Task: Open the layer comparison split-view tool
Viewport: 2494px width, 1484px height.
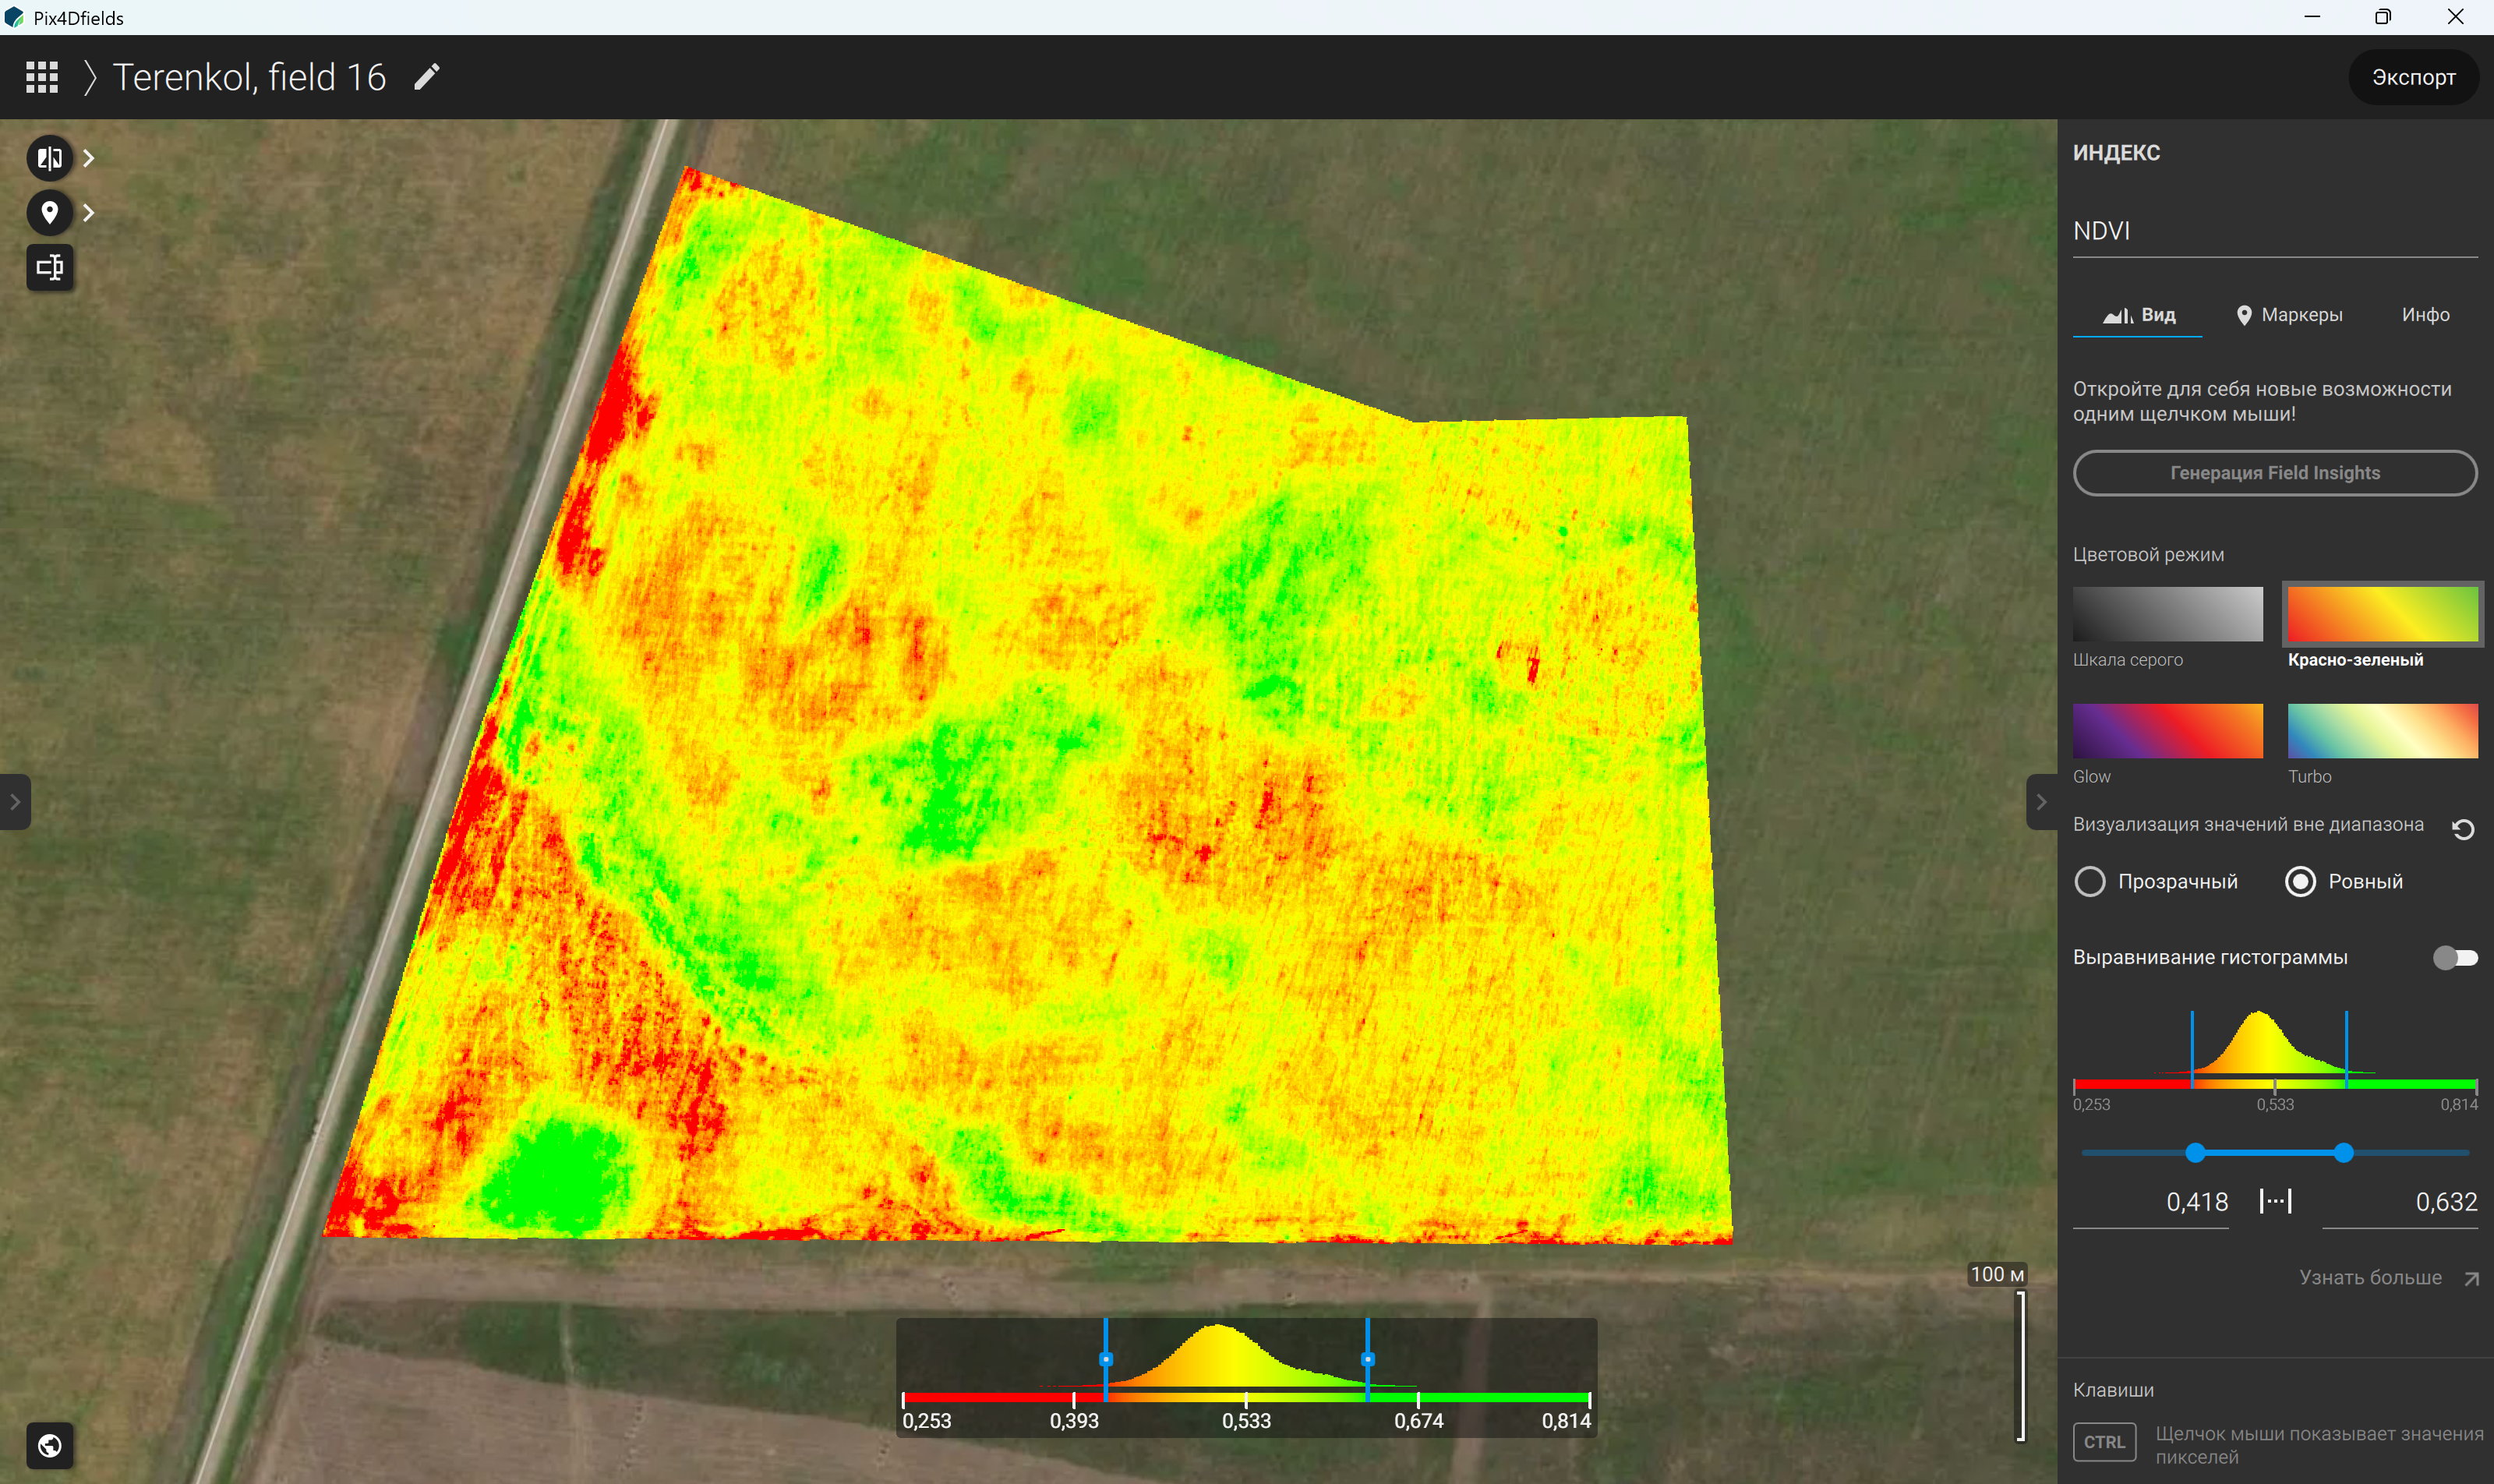Action: [x=49, y=158]
